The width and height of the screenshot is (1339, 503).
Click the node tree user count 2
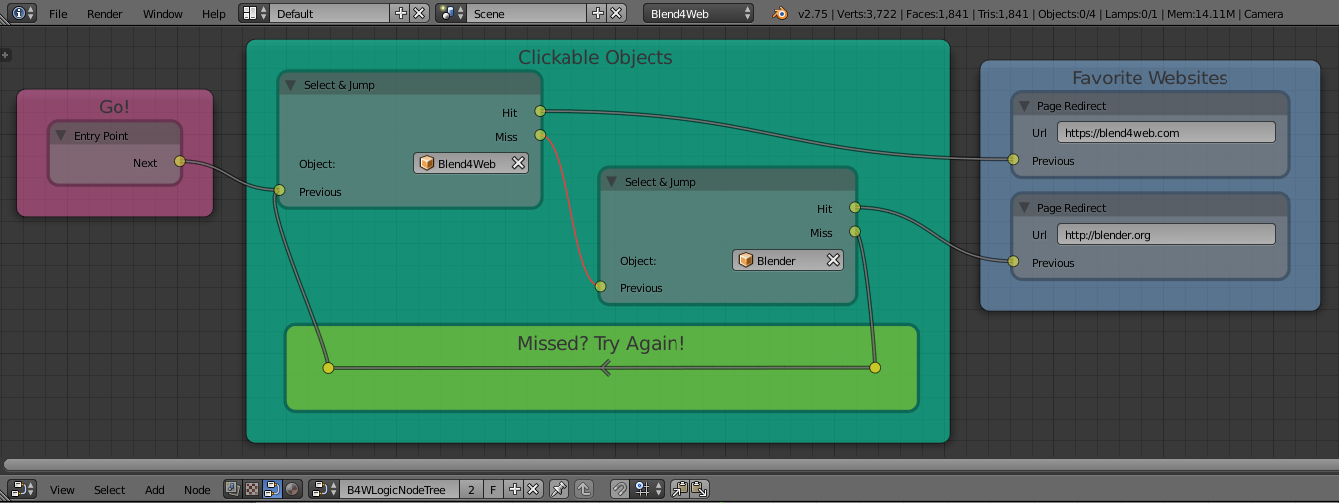point(471,489)
